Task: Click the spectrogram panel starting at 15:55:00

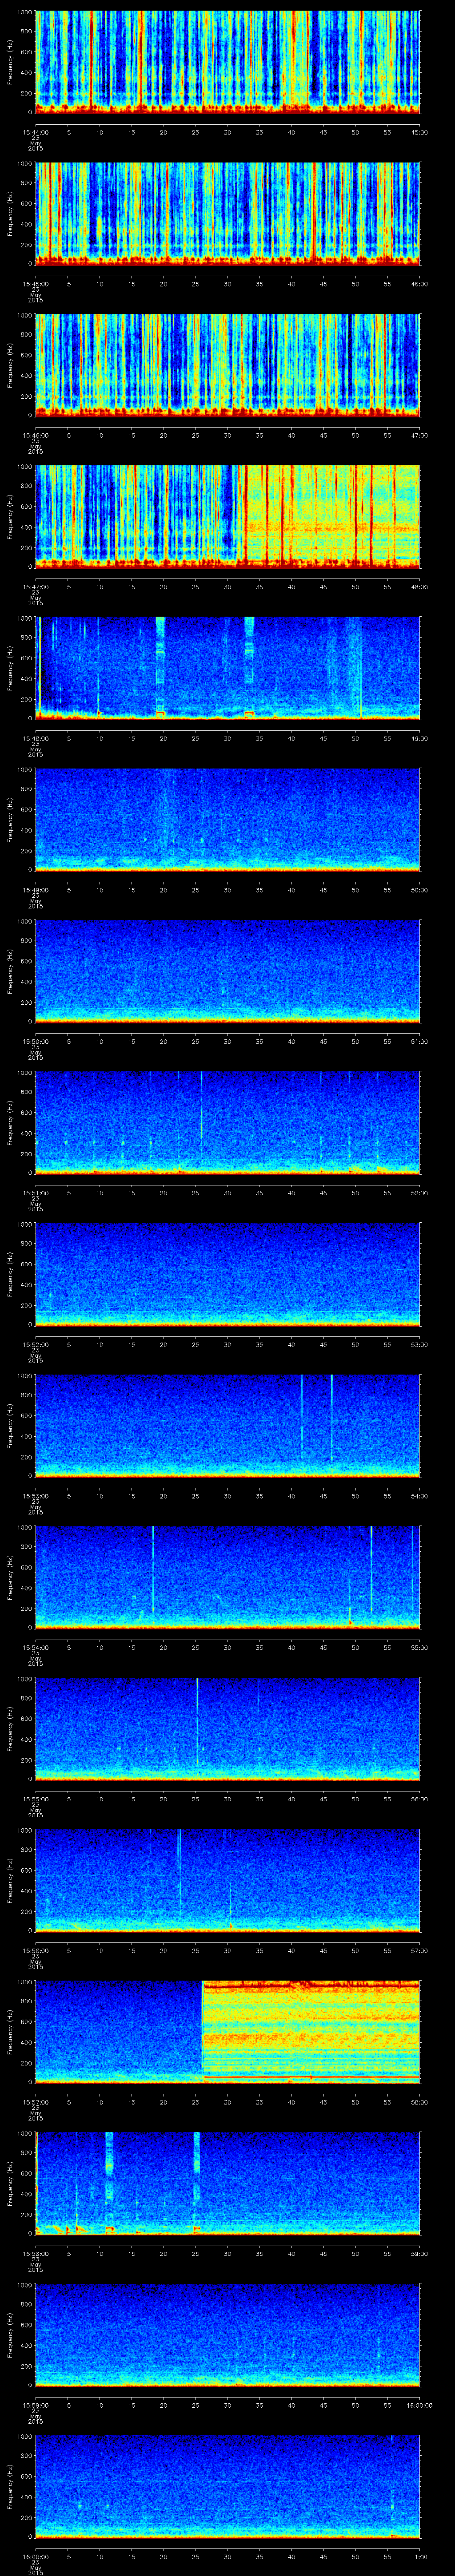Action: point(228,1728)
